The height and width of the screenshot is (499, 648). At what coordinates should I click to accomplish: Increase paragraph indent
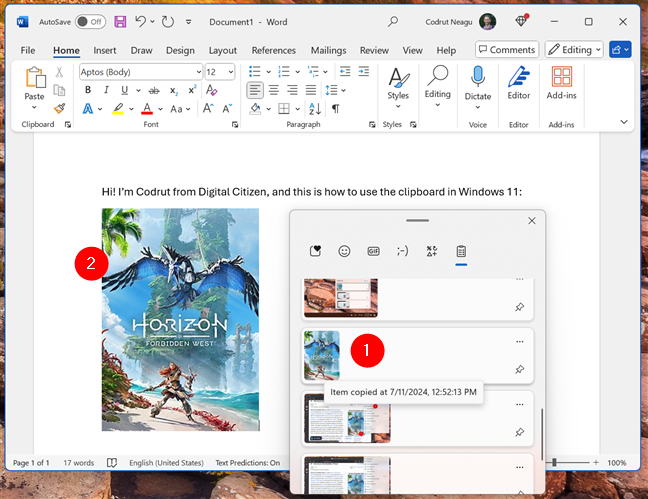pos(364,72)
